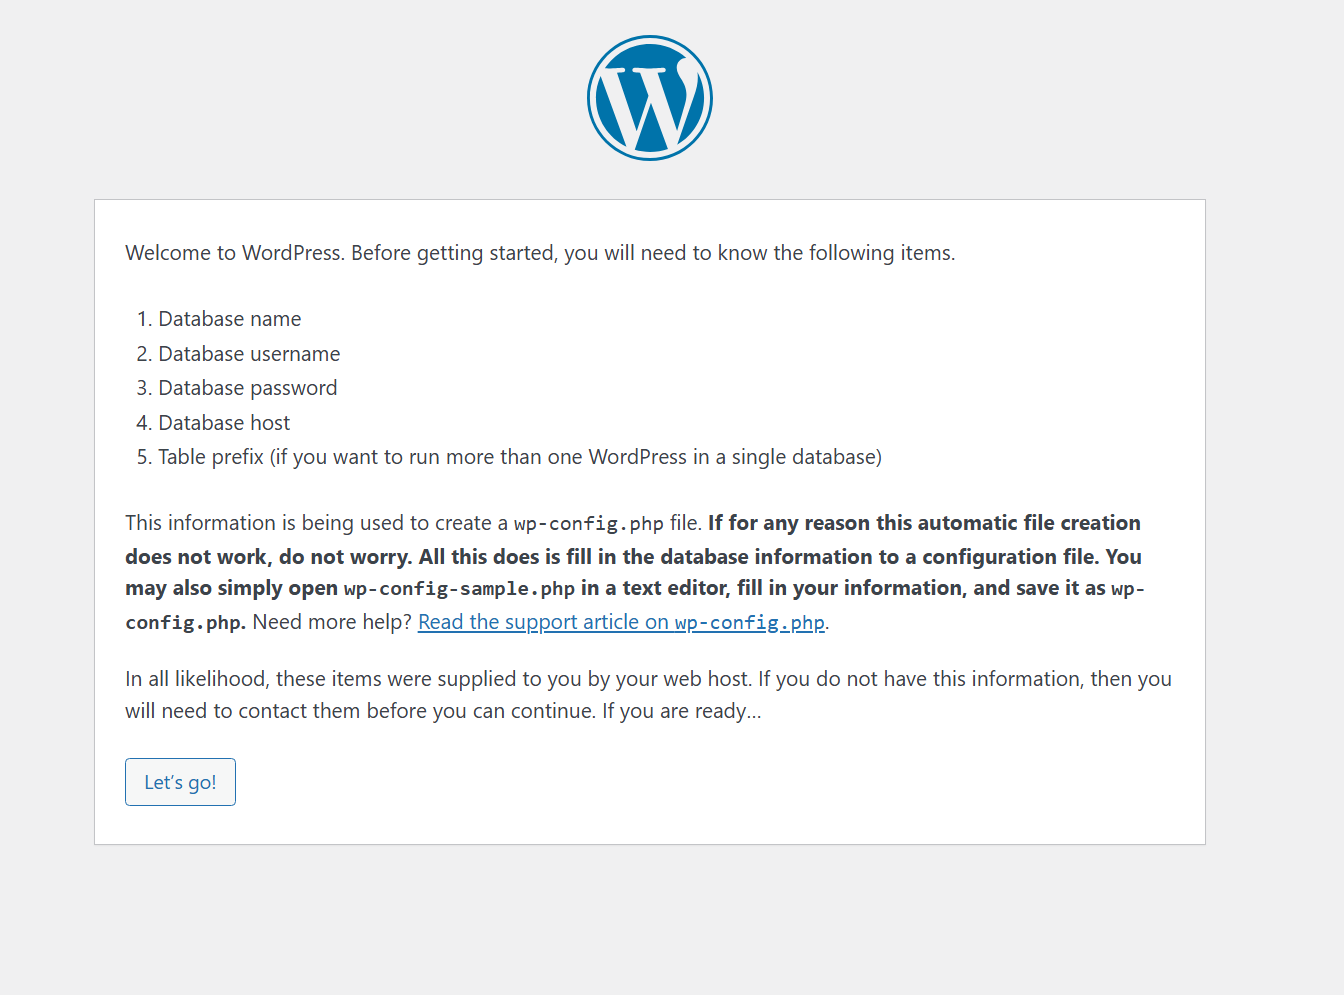This screenshot has width=1344, height=995.
Task: Click the welcome paragraph text
Action: coord(539,252)
